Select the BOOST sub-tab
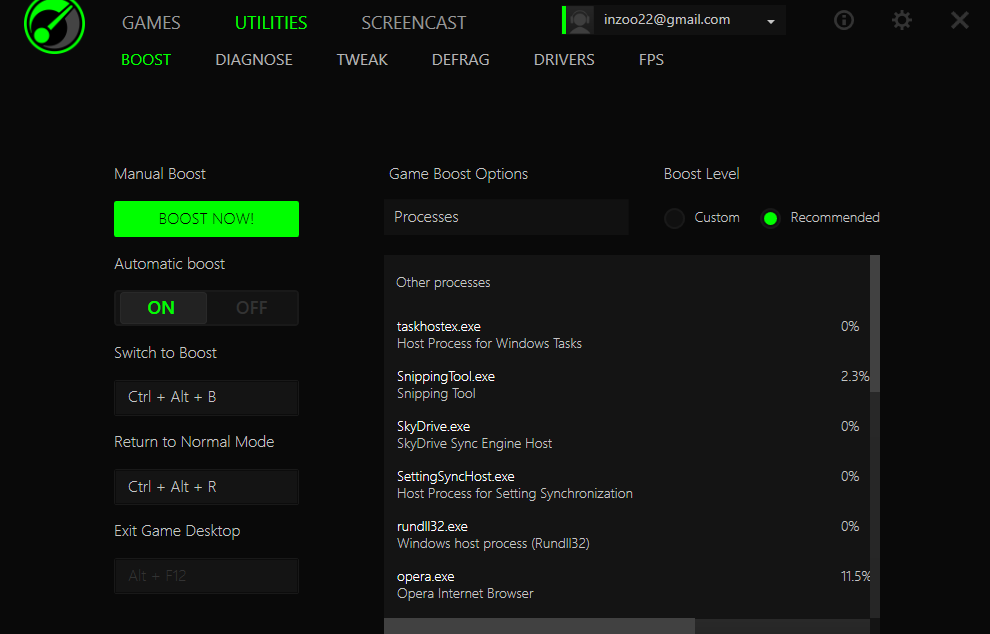This screenshot has width=990, height=634. 146,59
